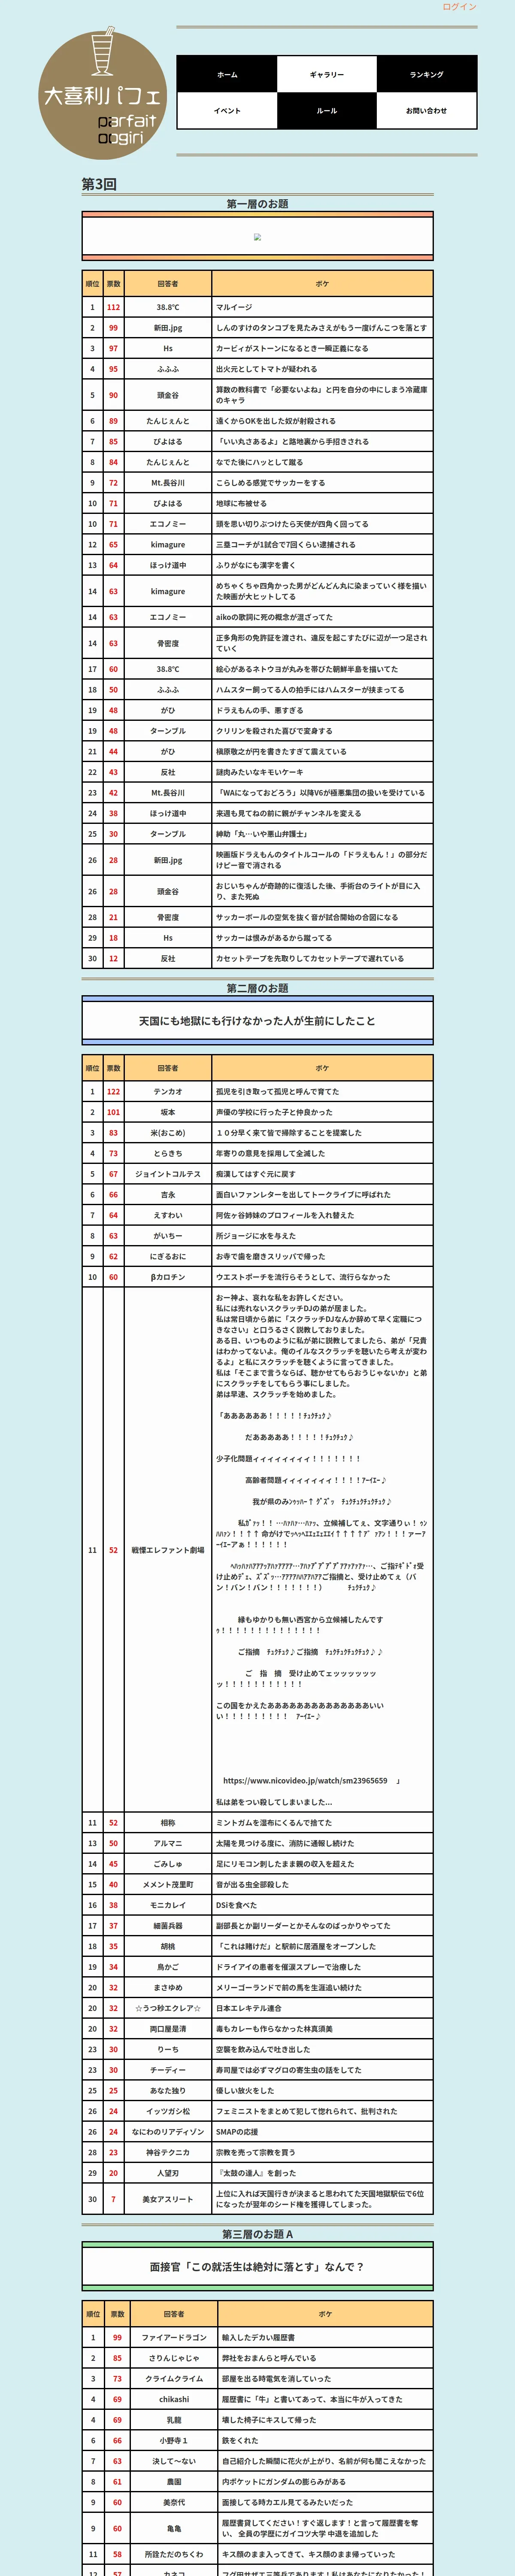Click the answer 年寄りの意見を採用して全滅した

tap(270, 1153)
